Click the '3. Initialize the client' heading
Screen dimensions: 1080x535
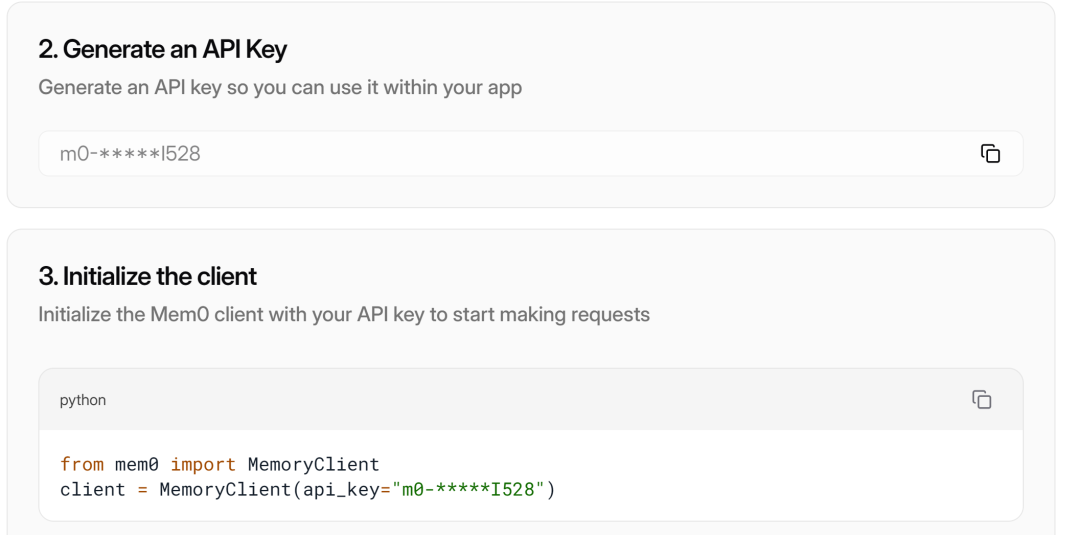(x=147, y=276)
